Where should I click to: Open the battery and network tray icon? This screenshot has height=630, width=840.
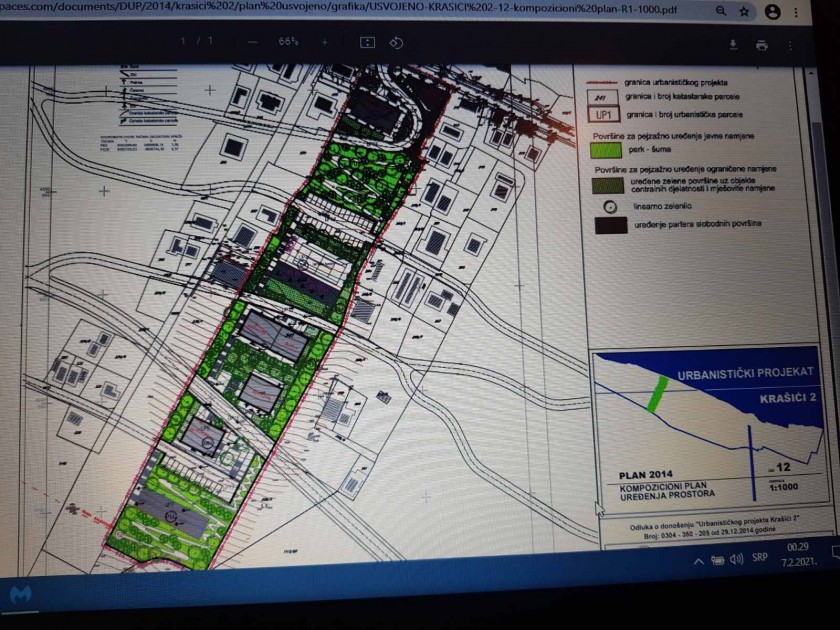tap(717, 560)
